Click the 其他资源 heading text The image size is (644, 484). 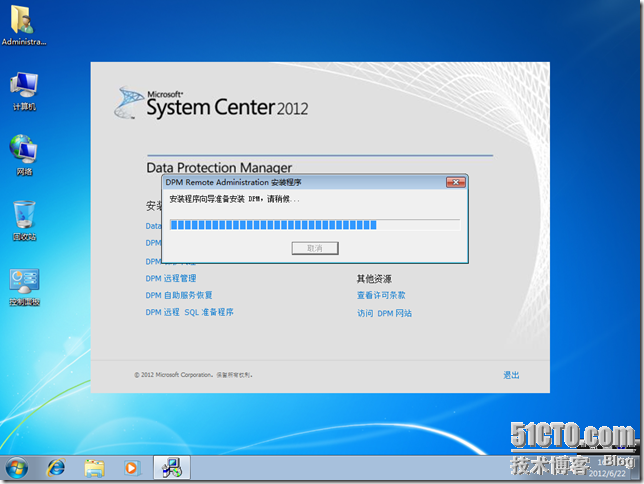tap(374, 279)
